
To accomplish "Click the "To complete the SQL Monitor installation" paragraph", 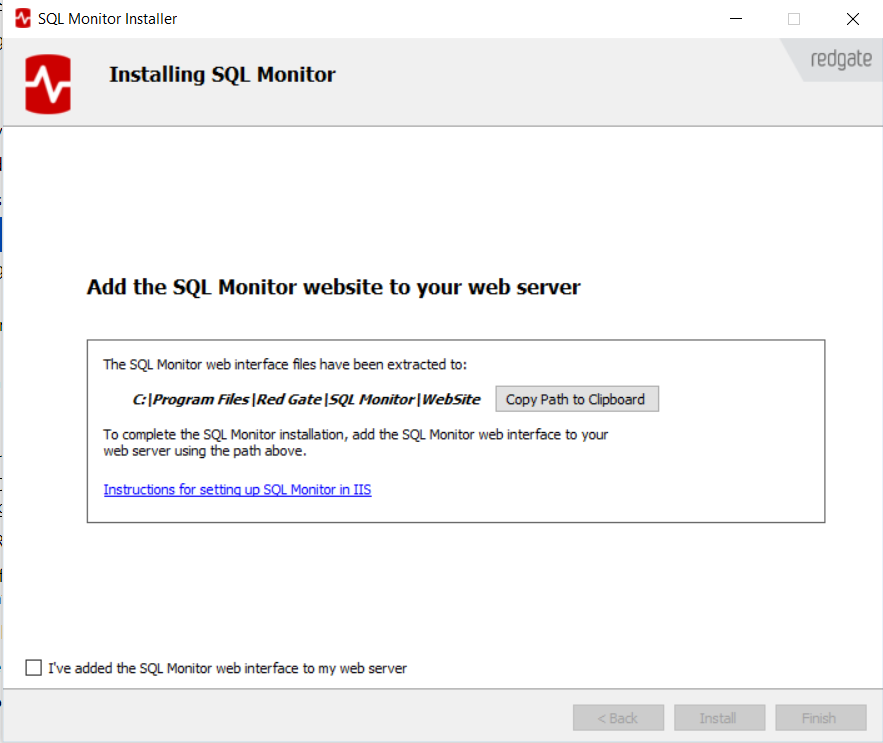I will click(x=355, y=443).
